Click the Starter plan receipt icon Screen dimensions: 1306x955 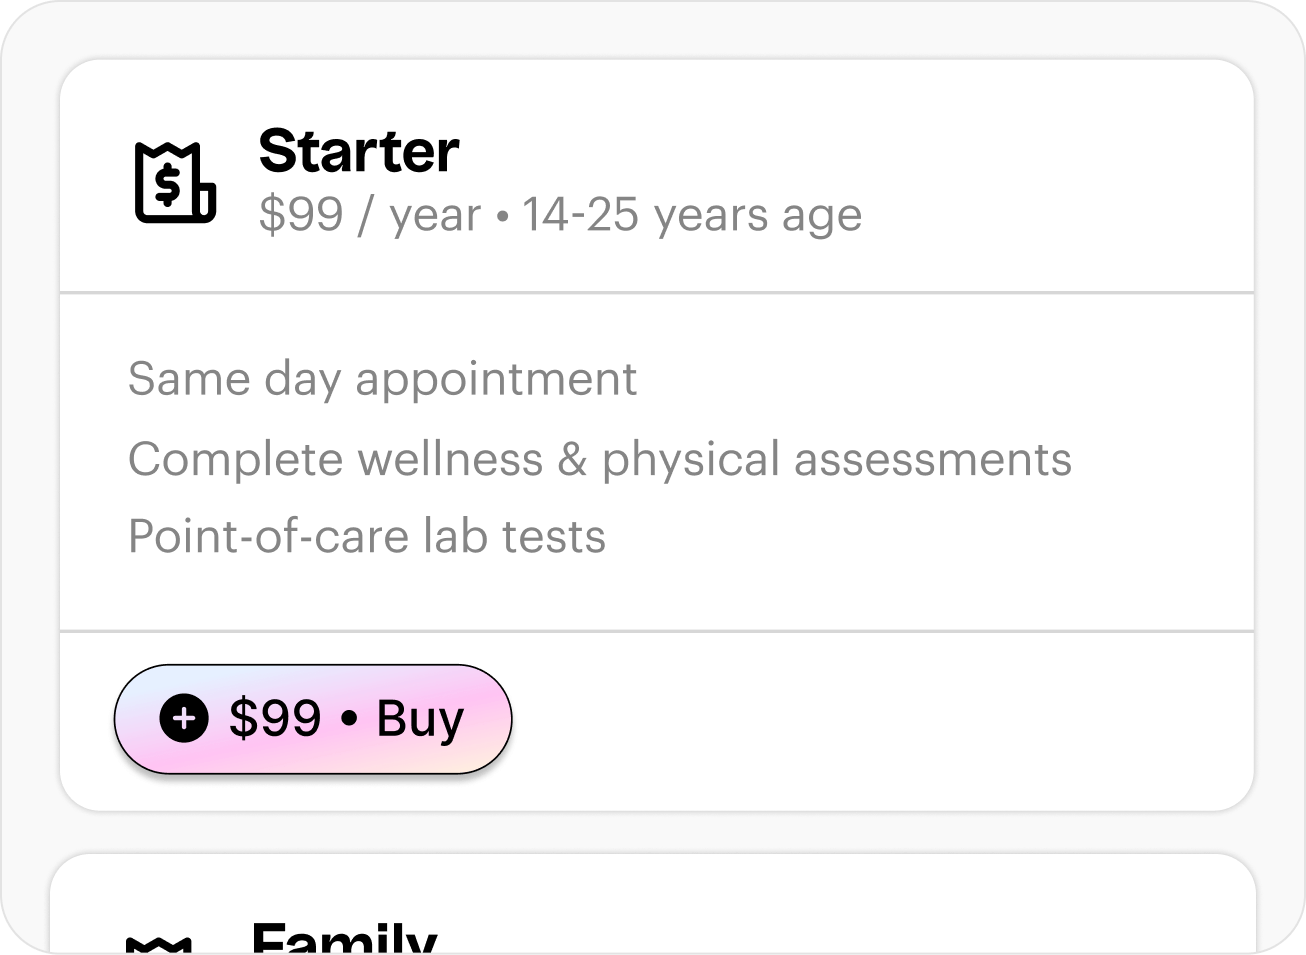[x=175, y=182]
